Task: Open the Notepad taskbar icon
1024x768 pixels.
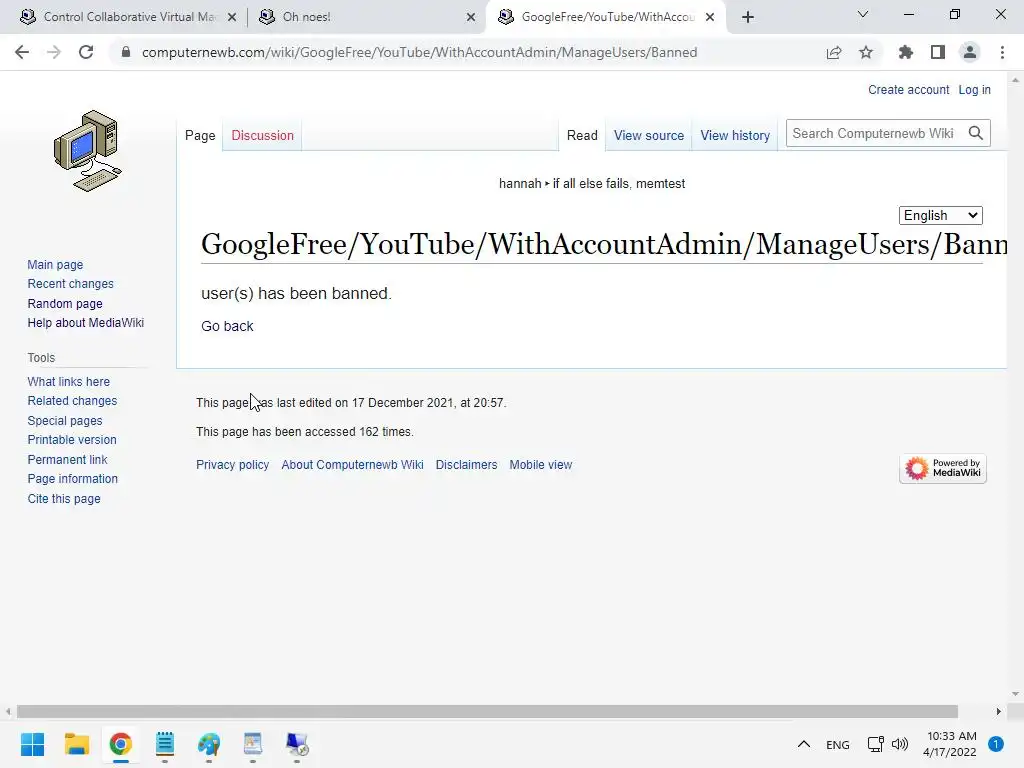Action: click(165, 744)
